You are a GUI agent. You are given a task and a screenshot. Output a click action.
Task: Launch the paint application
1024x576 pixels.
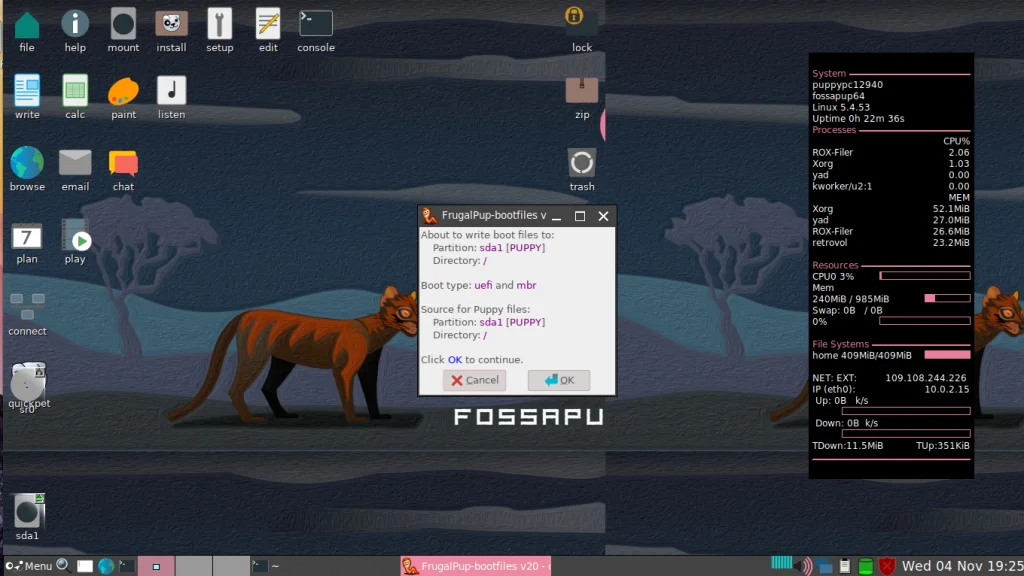tap(123, 90)
